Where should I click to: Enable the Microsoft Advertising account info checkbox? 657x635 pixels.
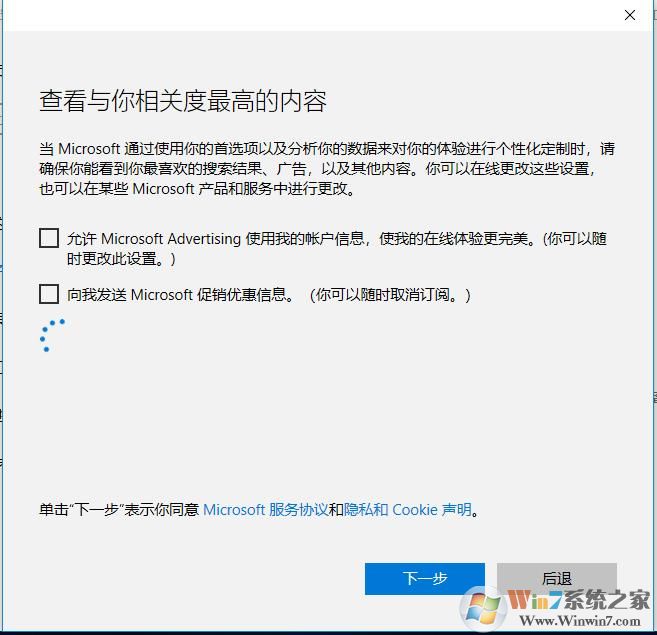[49, 238]
